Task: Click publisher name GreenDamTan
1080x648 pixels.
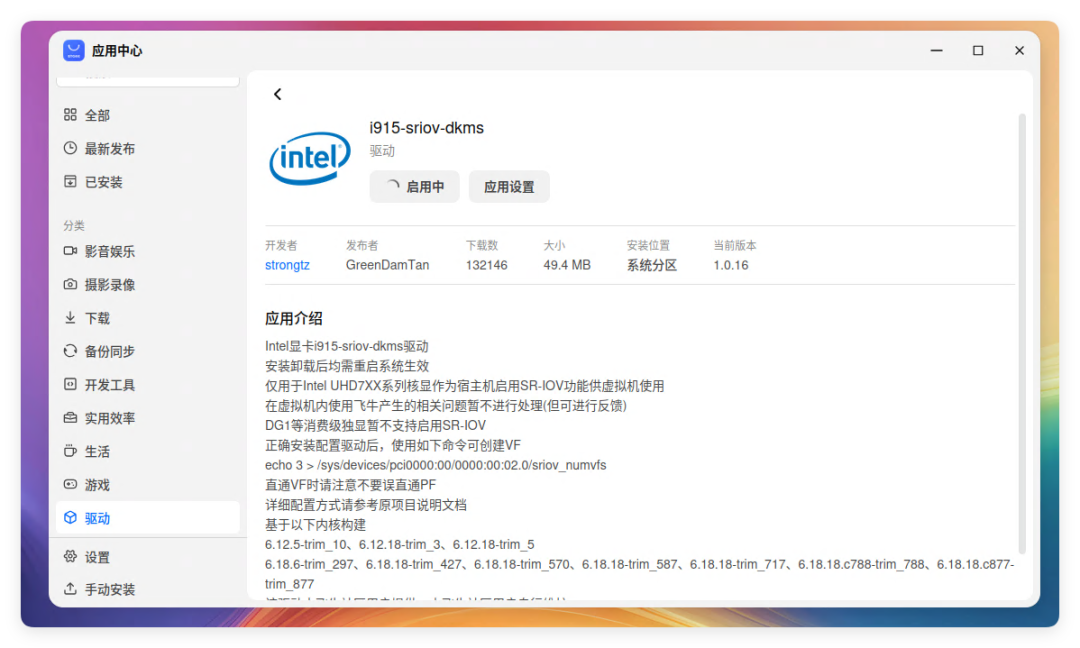Action: click(x=387, y=265)
